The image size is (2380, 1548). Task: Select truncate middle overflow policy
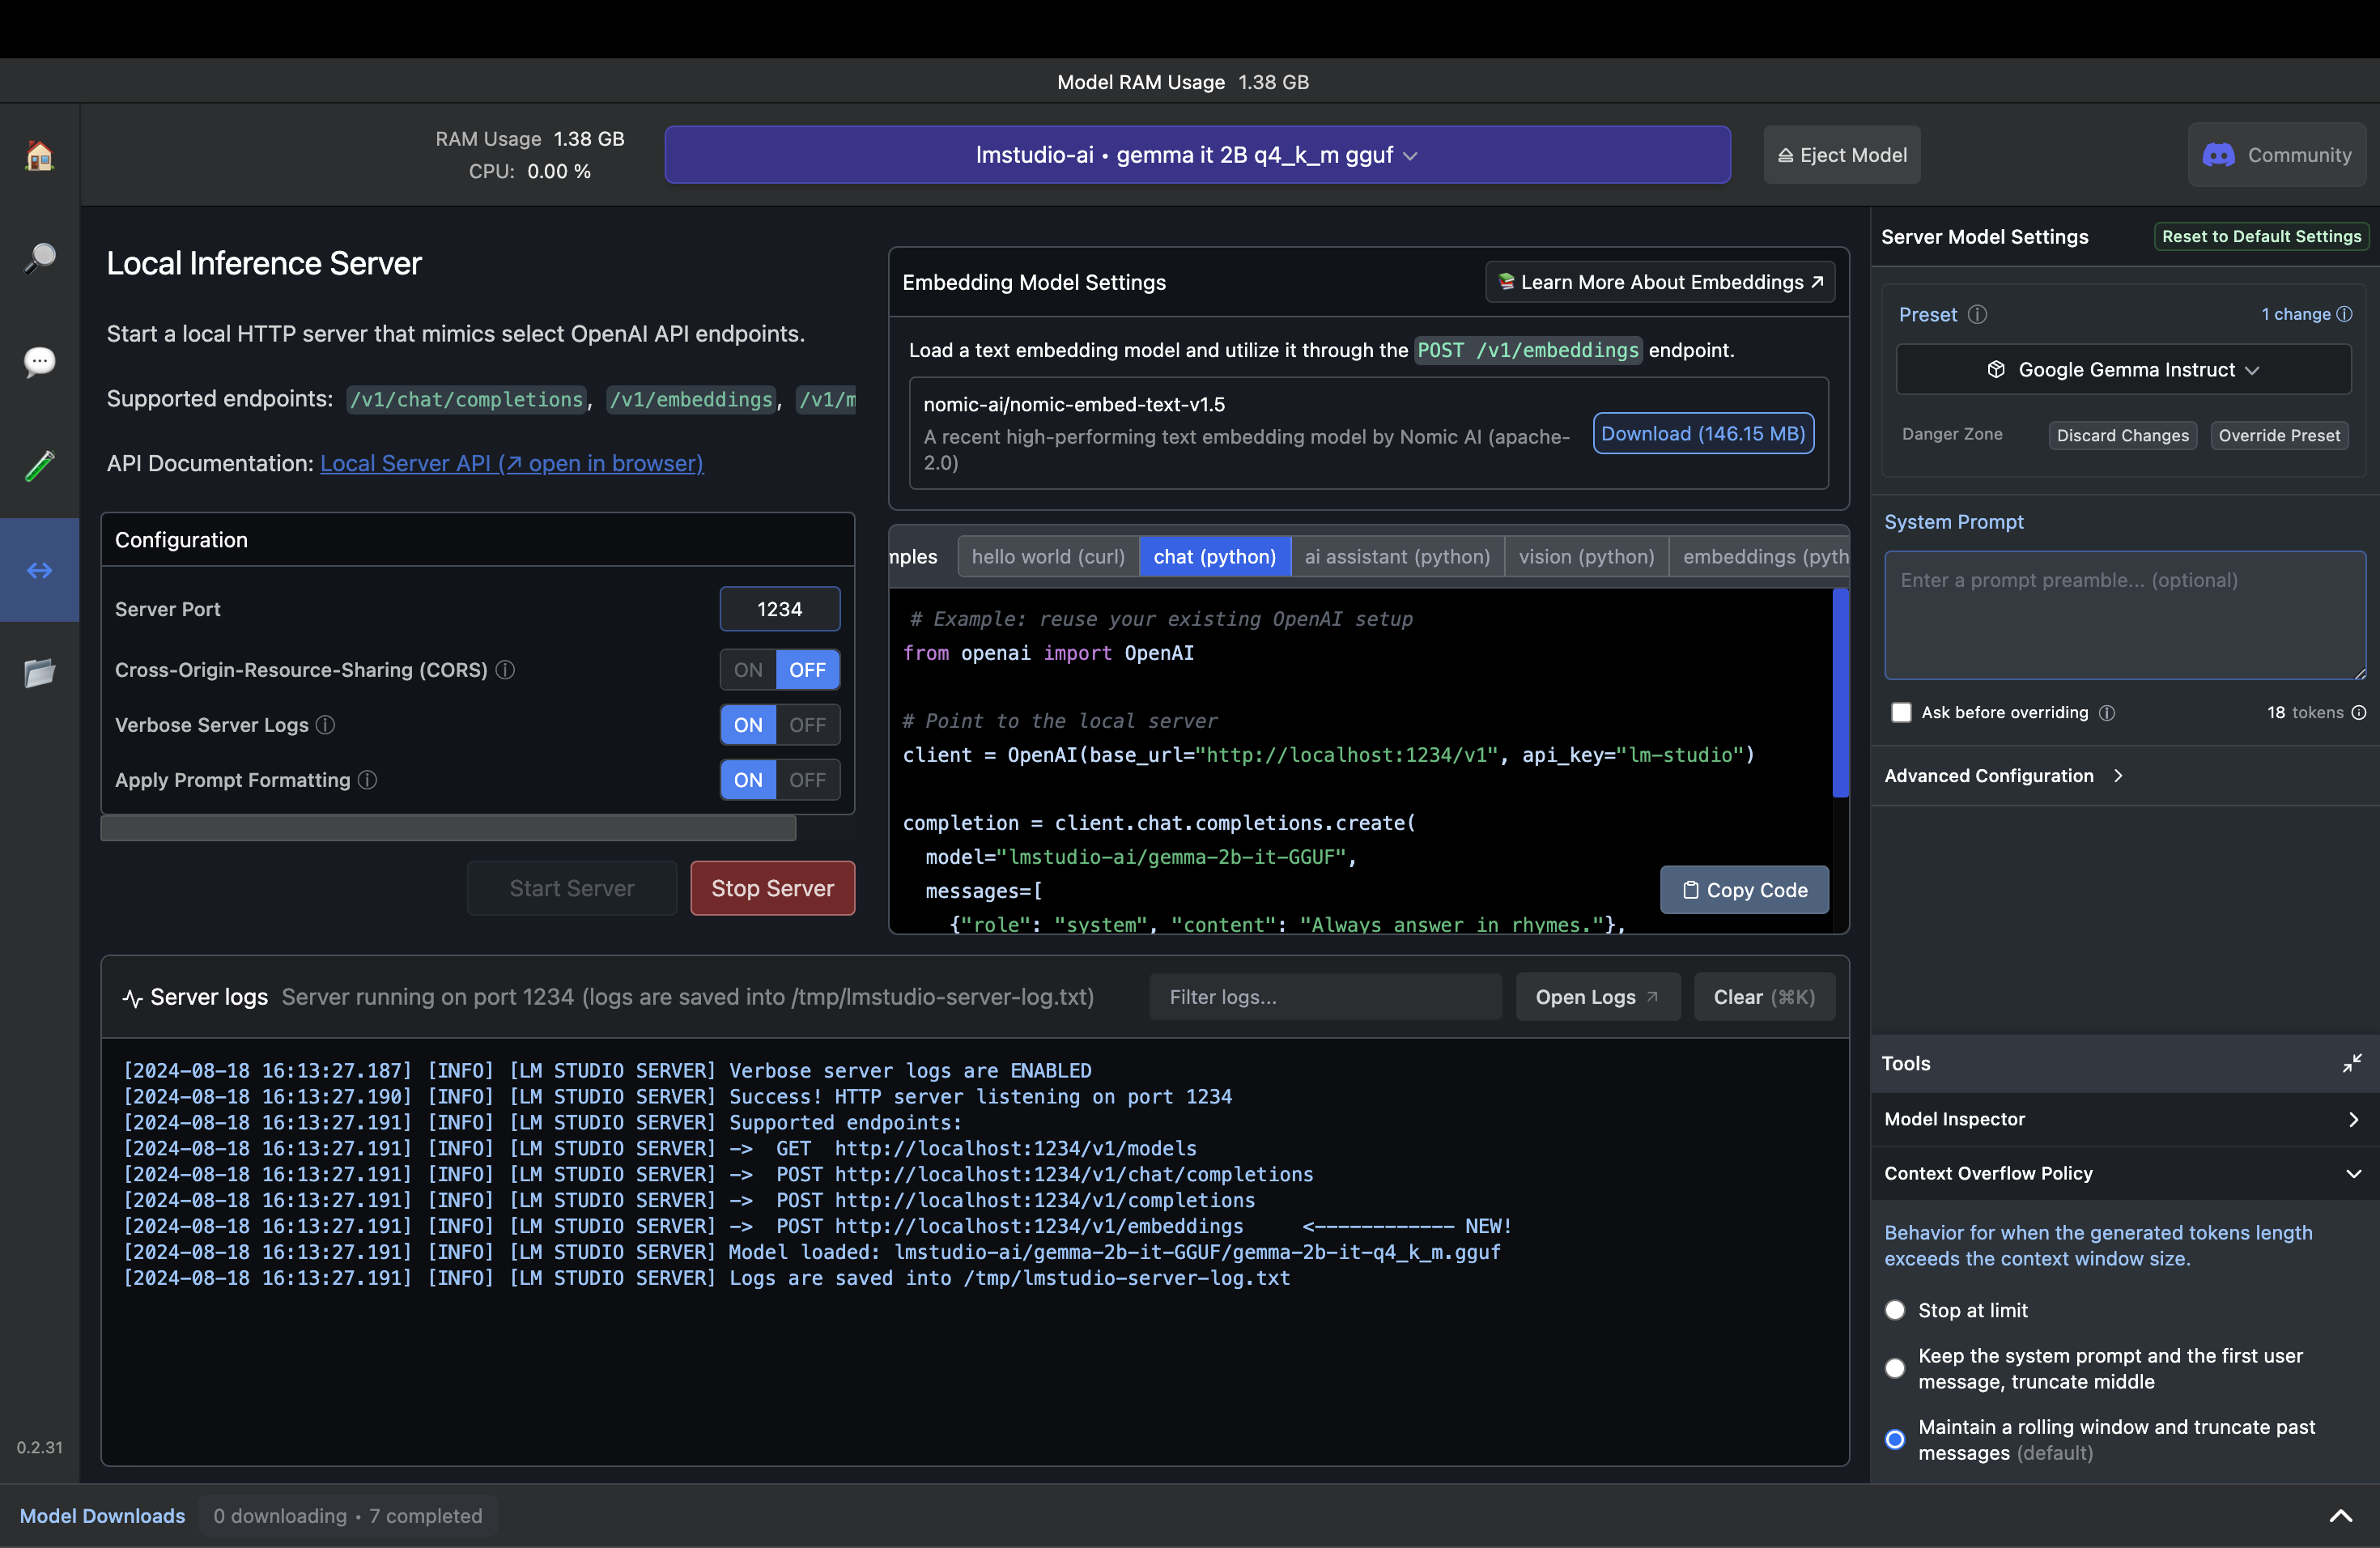tap(1895, 1368)
